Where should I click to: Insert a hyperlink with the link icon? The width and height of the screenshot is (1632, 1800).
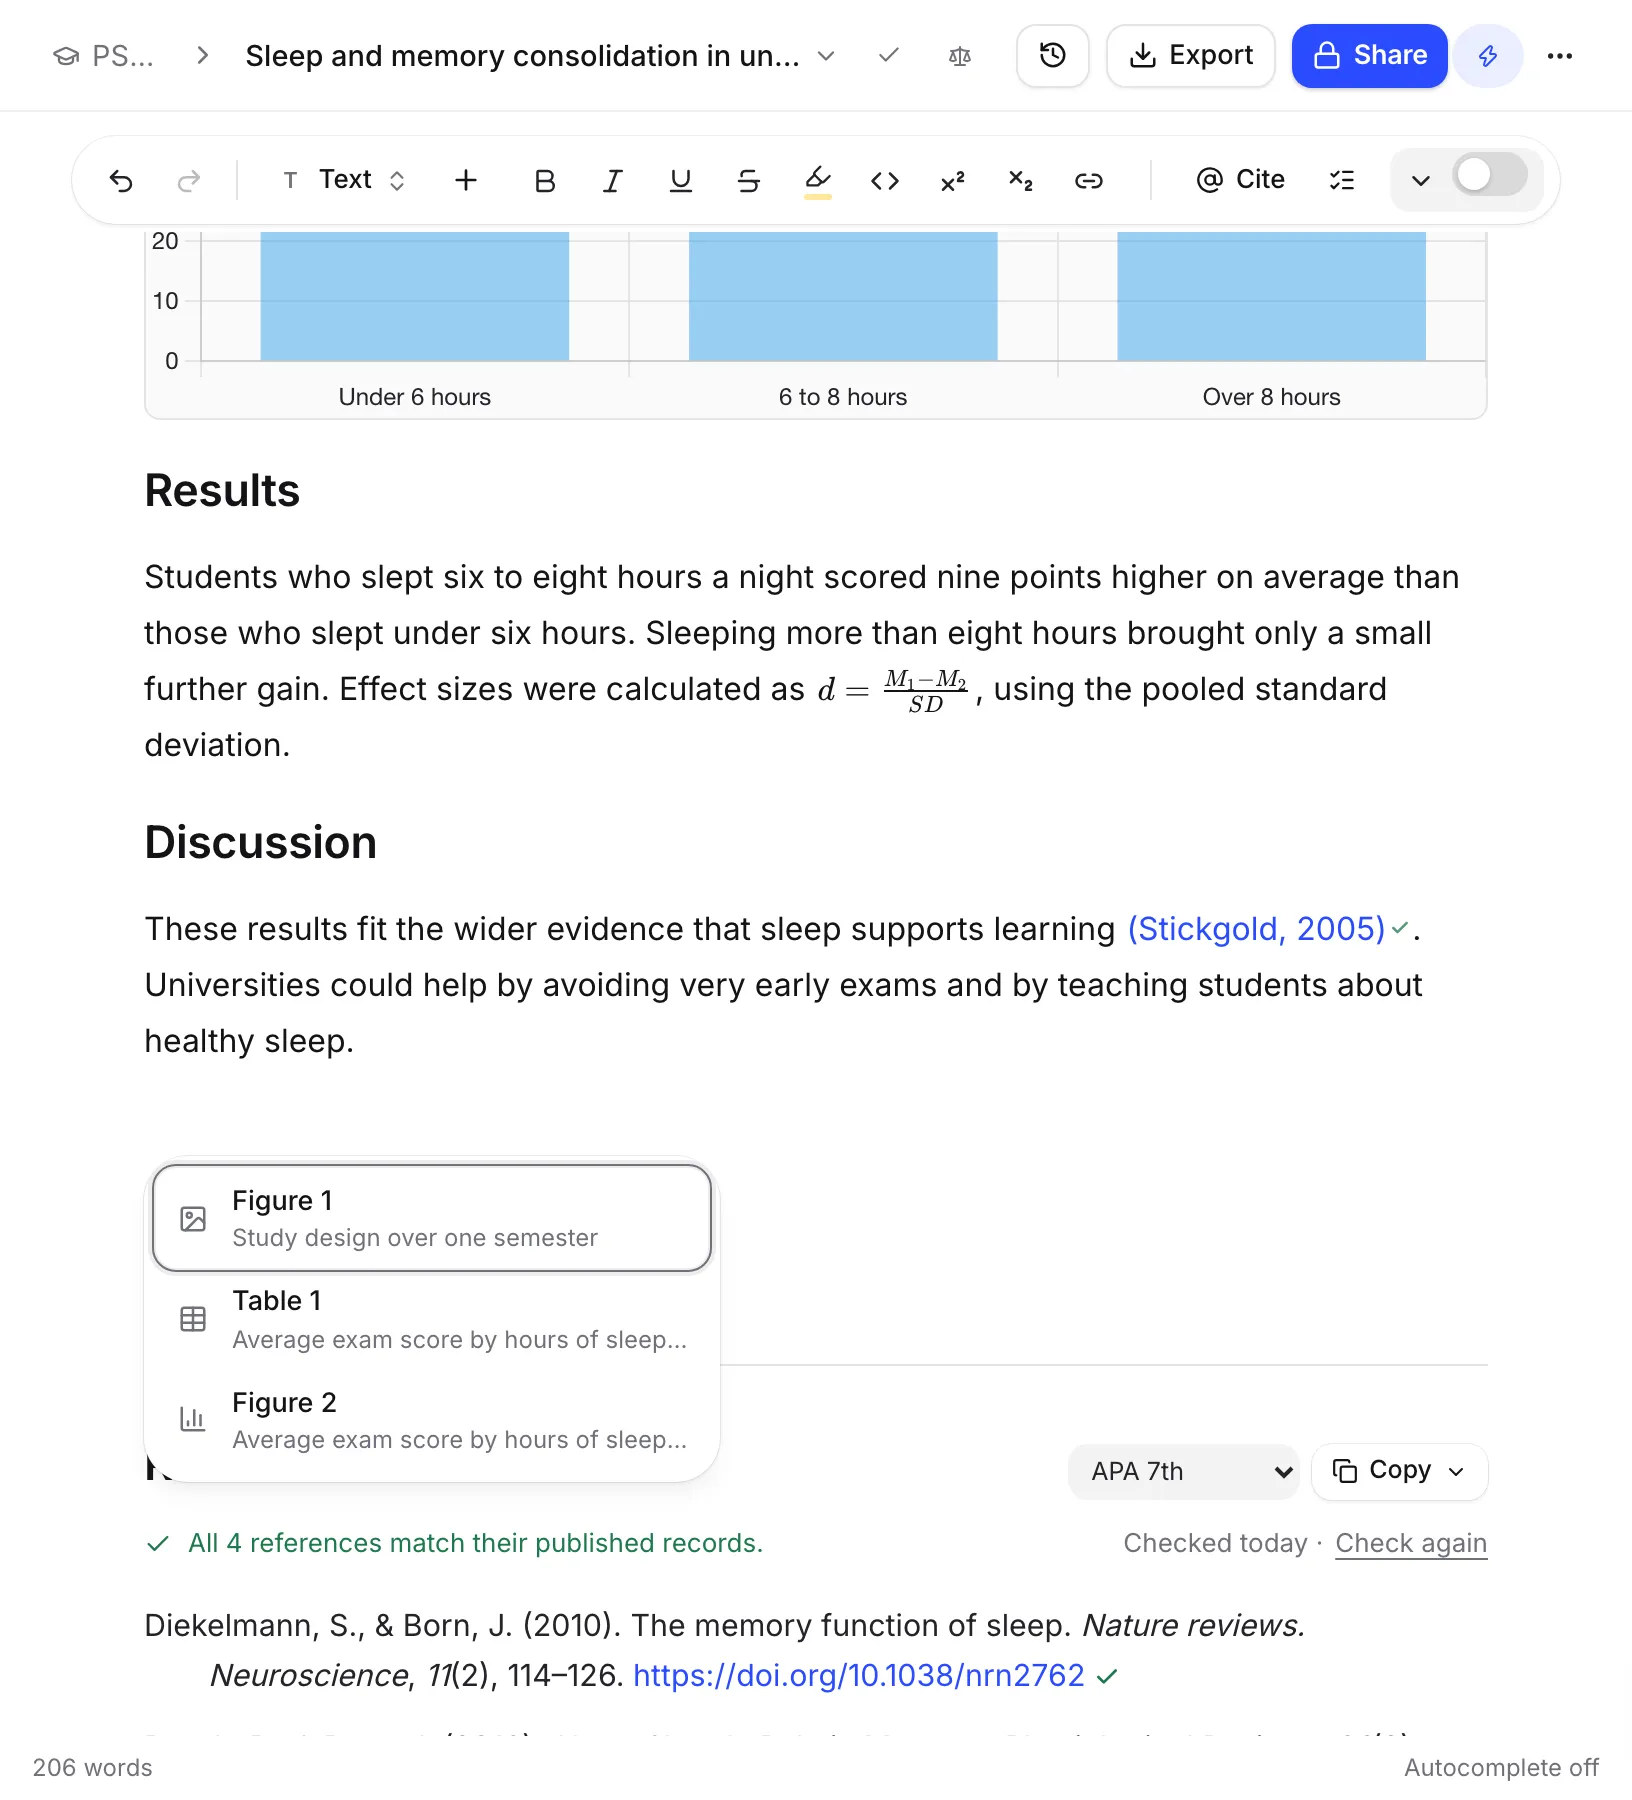click(1089, 181)
